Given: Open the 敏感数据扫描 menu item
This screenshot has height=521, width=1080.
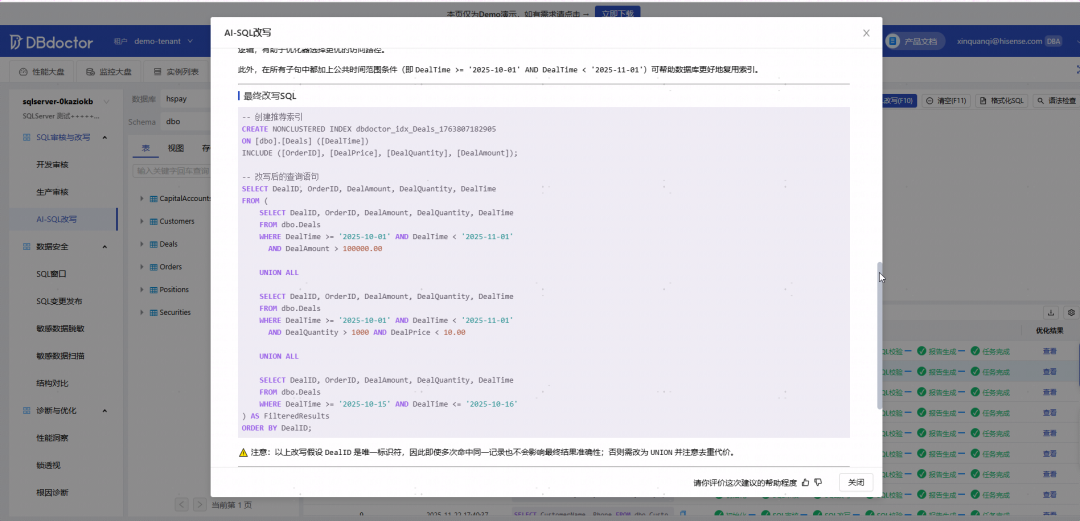Looking at the screenshot, I should coord(61,356).
